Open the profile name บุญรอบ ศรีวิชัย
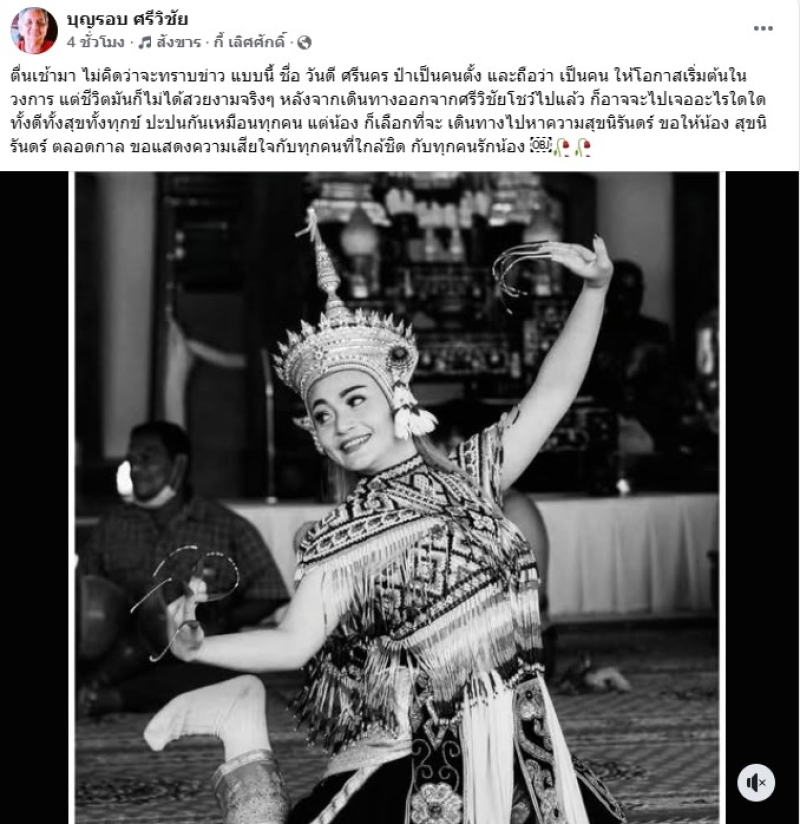This screenshot has width=800, height=824. [127, 19]
